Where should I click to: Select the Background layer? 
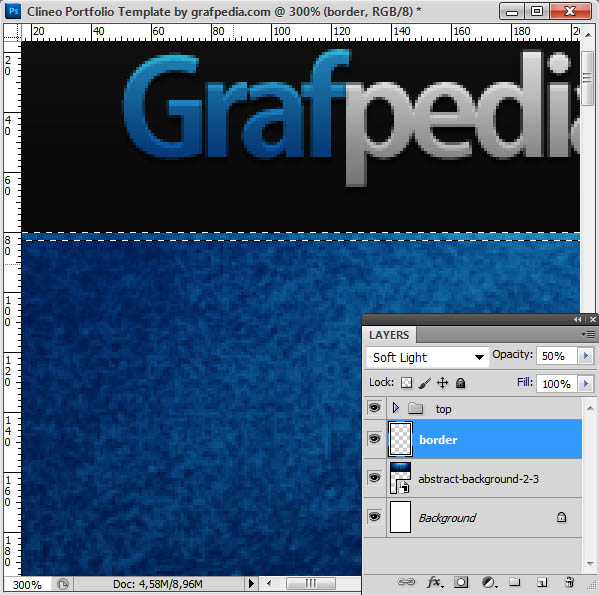click(484, 517)
